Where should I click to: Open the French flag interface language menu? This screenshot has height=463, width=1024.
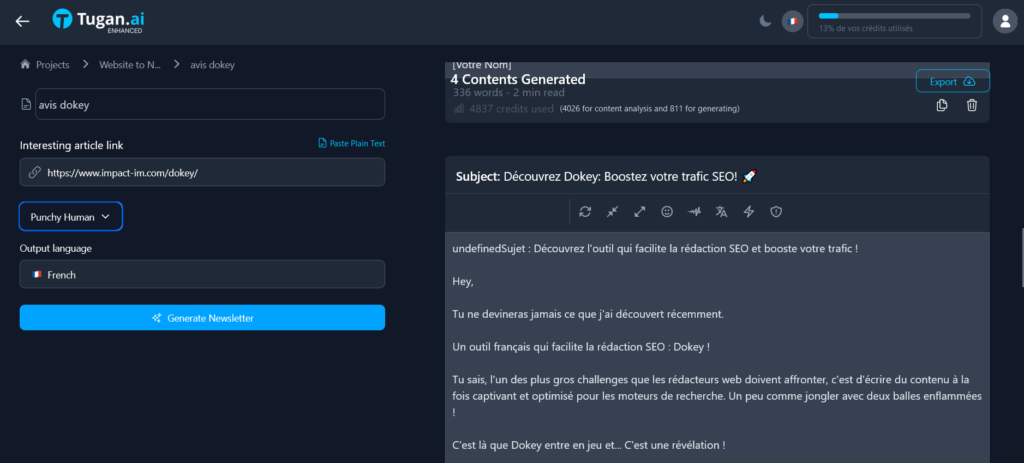tap(793, 21)
